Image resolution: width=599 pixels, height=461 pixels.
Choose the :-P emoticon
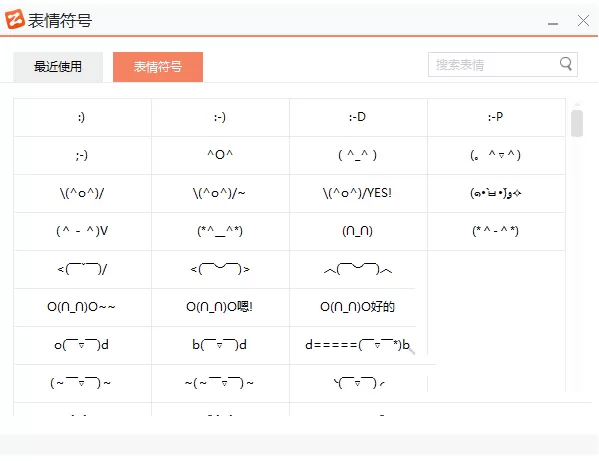pos(496,117)
